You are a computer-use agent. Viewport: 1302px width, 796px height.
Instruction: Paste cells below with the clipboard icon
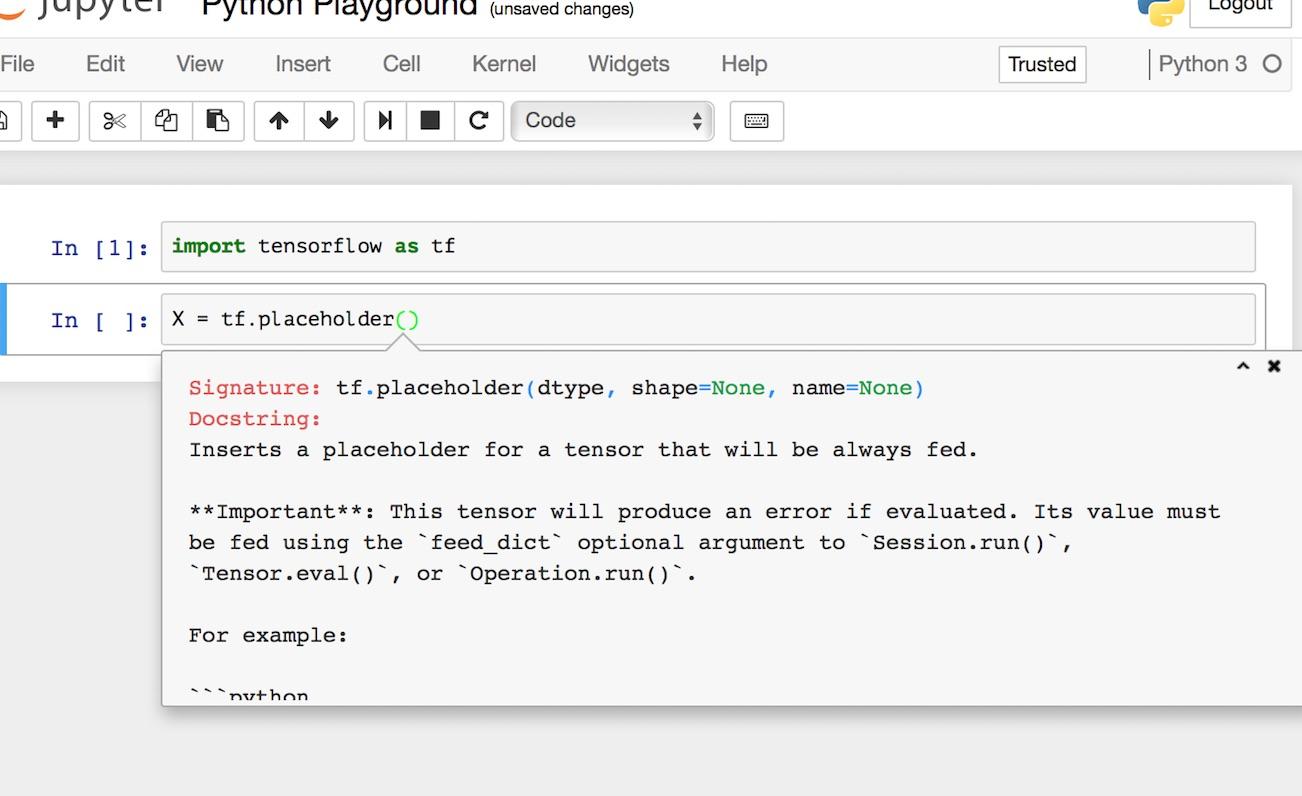point(217,121)
